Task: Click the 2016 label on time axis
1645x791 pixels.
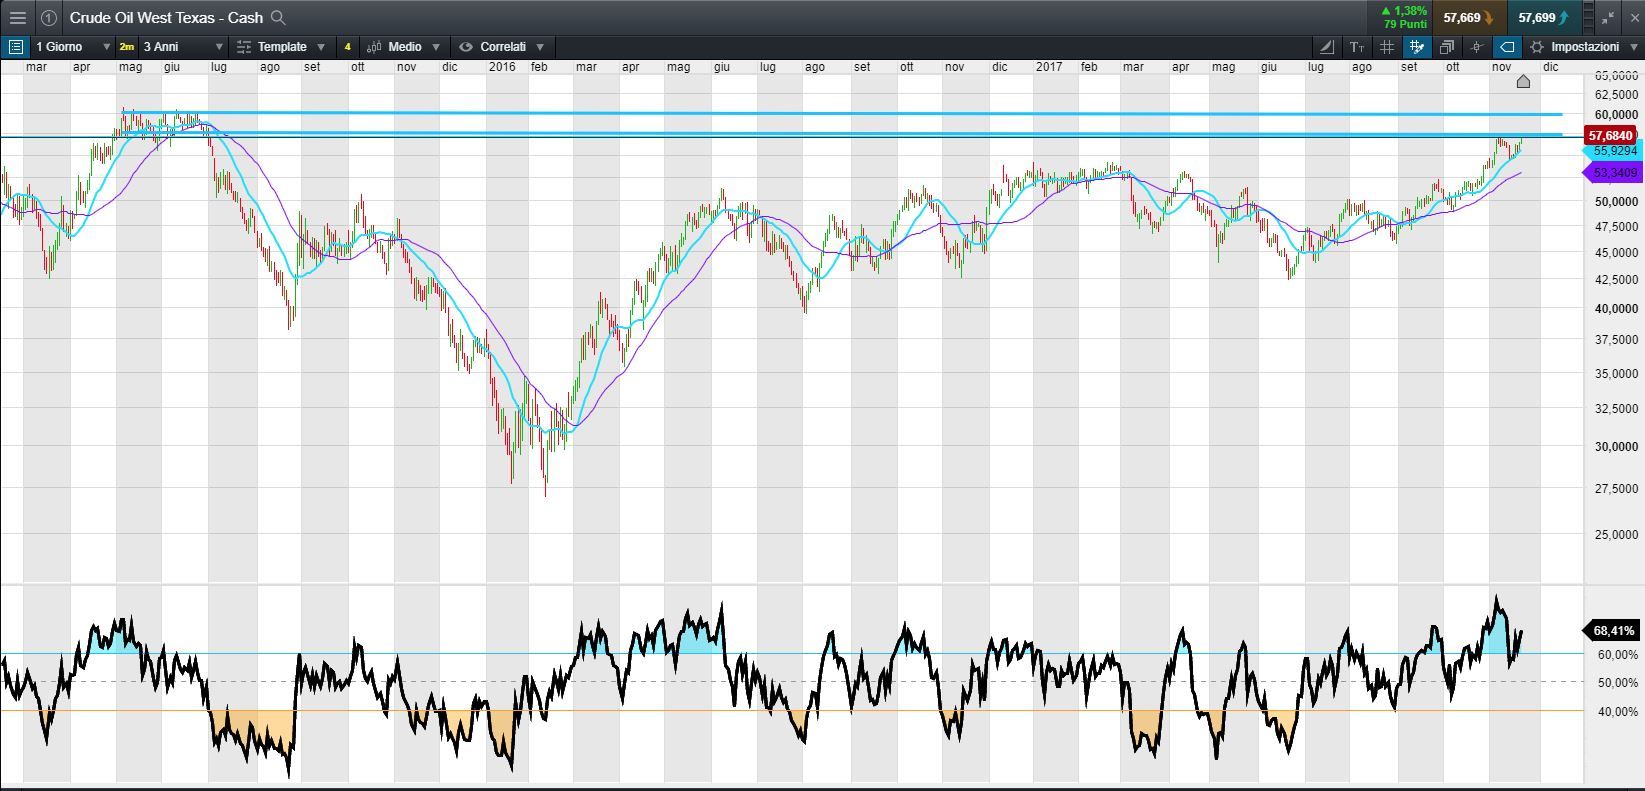Action: (x=501, y=67)
